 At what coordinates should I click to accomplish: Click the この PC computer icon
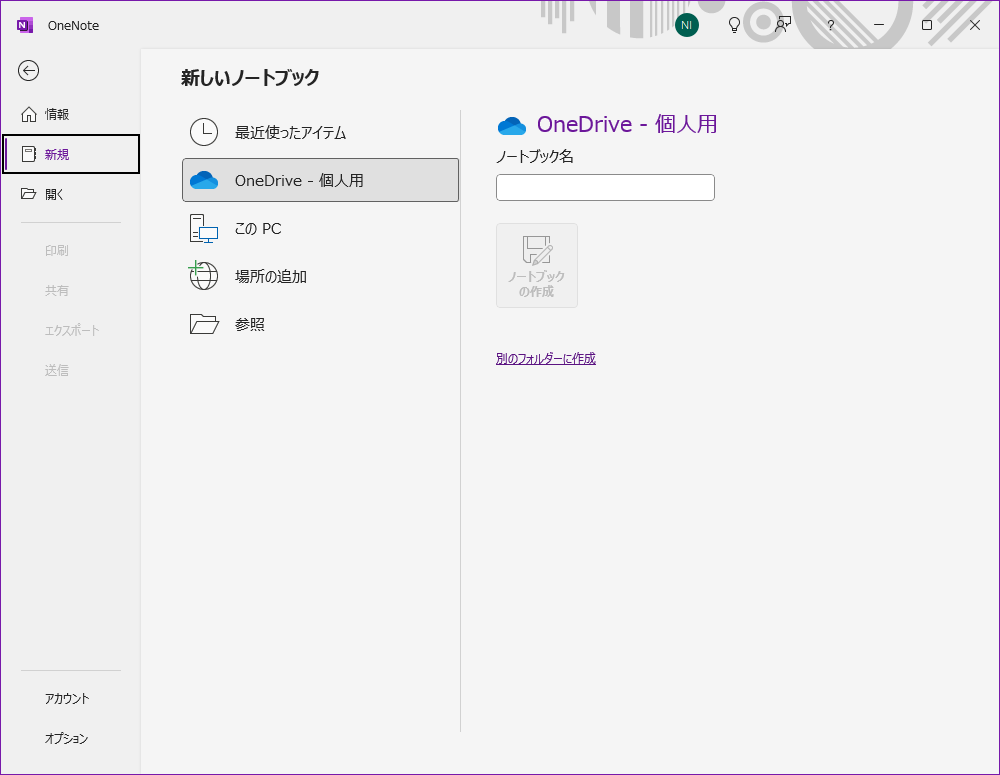204,229
